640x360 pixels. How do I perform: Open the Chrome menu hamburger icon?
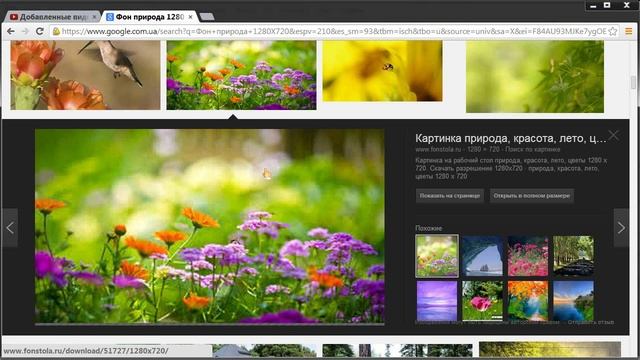(629, 31)
